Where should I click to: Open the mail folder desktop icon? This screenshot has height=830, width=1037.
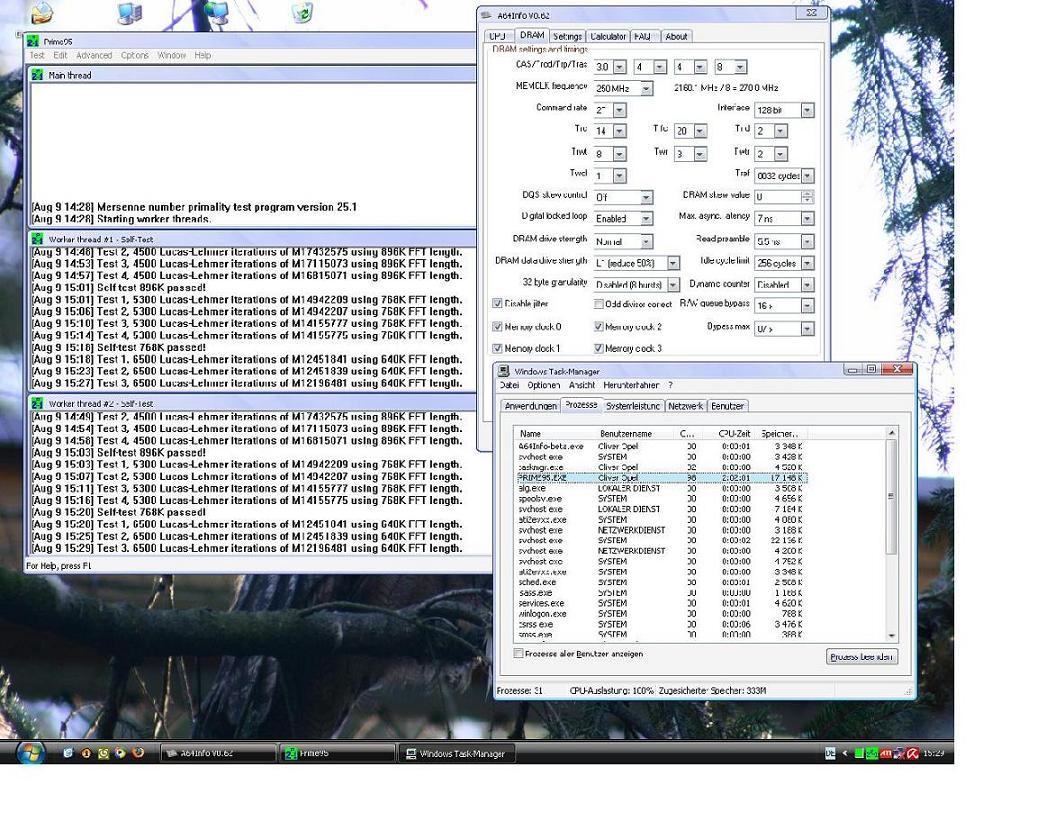click(42, 11)
